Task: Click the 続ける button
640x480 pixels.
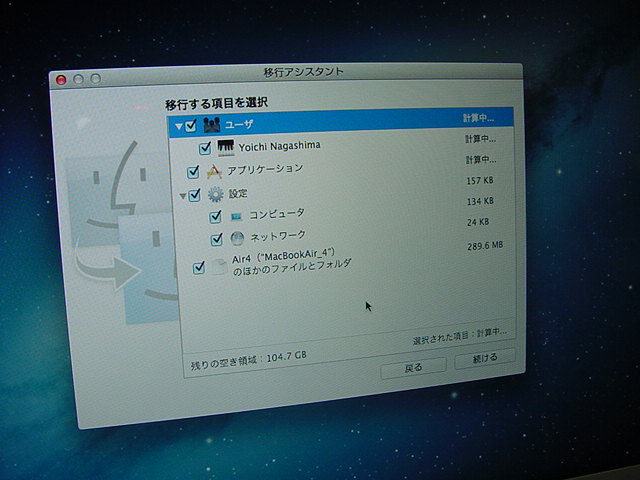Action: pyautogui.click(x=485, y=359)
